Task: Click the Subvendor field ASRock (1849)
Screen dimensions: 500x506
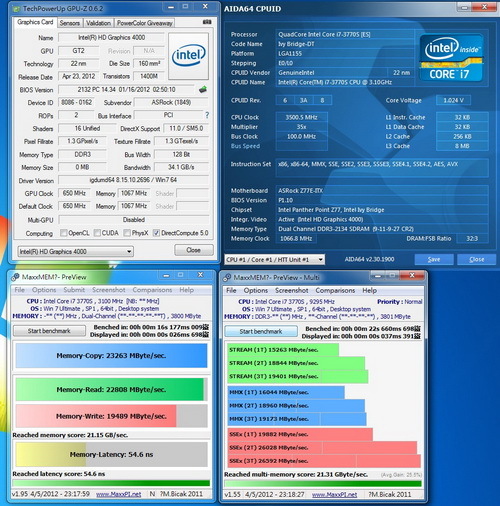Action: tap(171, 102)
